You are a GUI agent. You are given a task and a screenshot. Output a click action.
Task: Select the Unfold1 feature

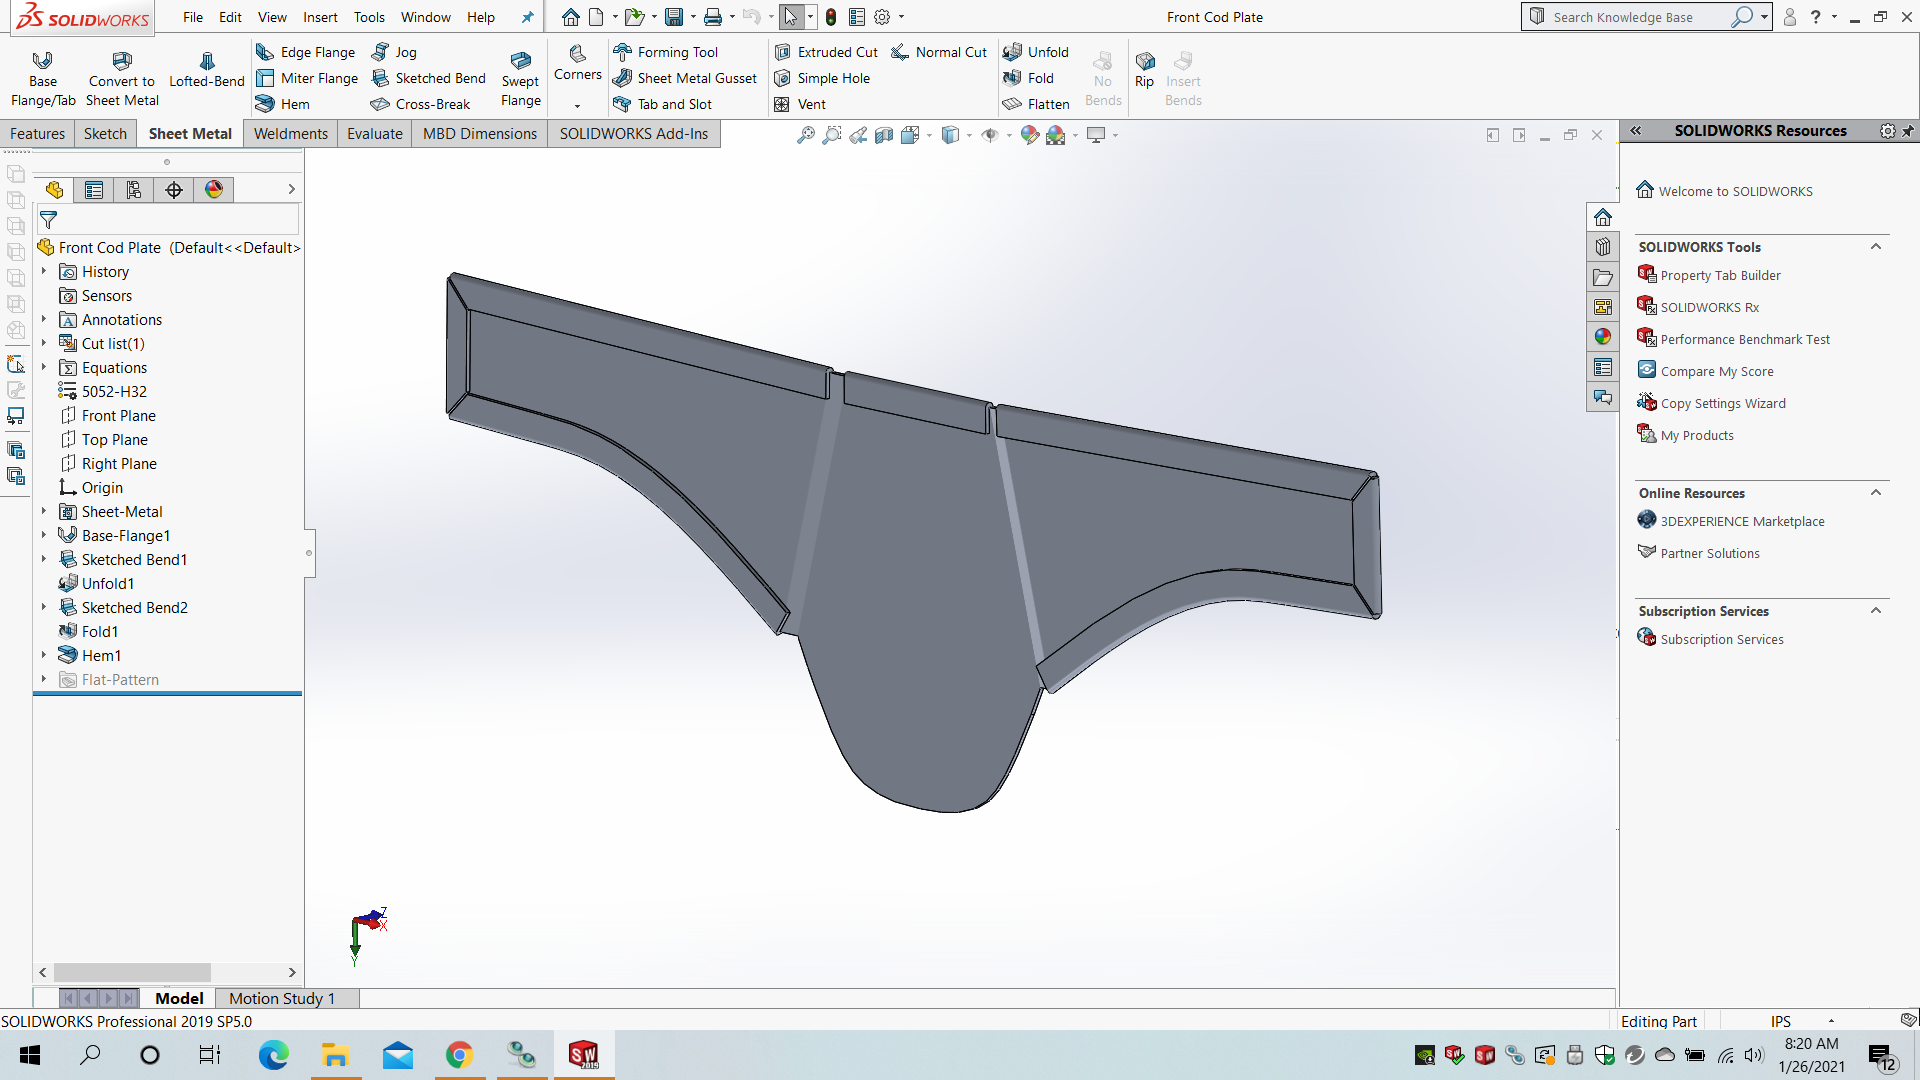[97, 583]
